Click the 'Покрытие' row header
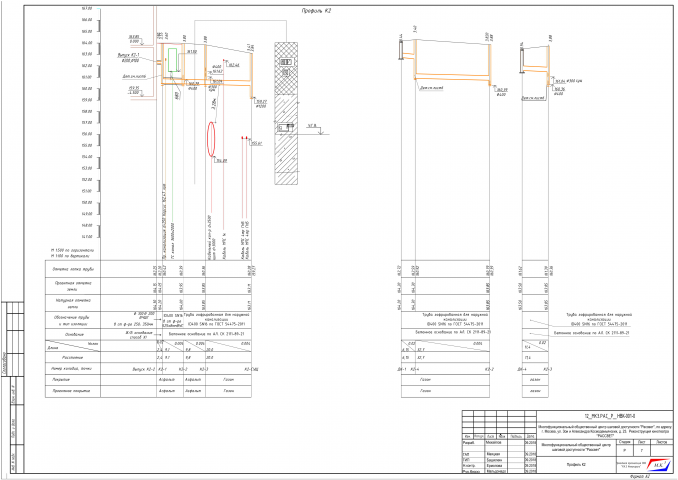Screen dimensions: 678x480 click(x=73, y=380)
